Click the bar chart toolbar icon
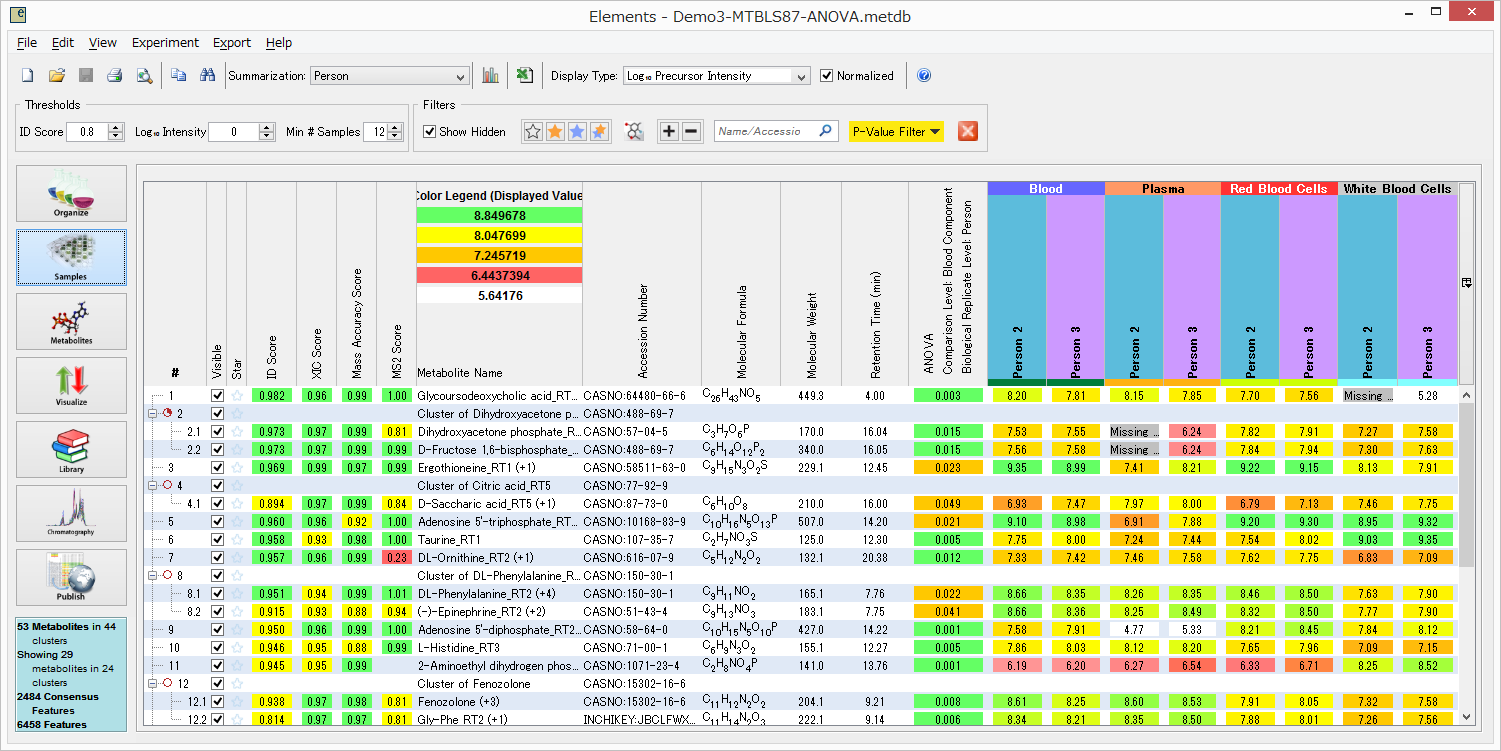1501x751 pixels. pos(491,76)
